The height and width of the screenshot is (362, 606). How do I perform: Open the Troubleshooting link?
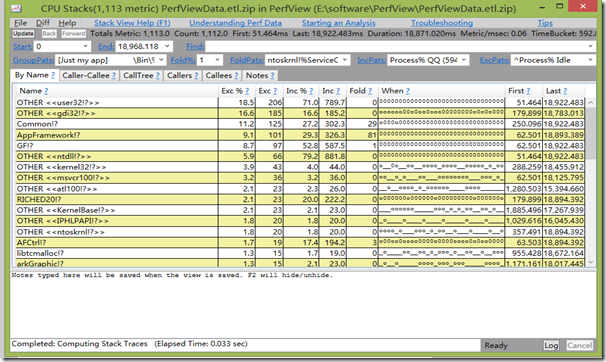(442, 23)
